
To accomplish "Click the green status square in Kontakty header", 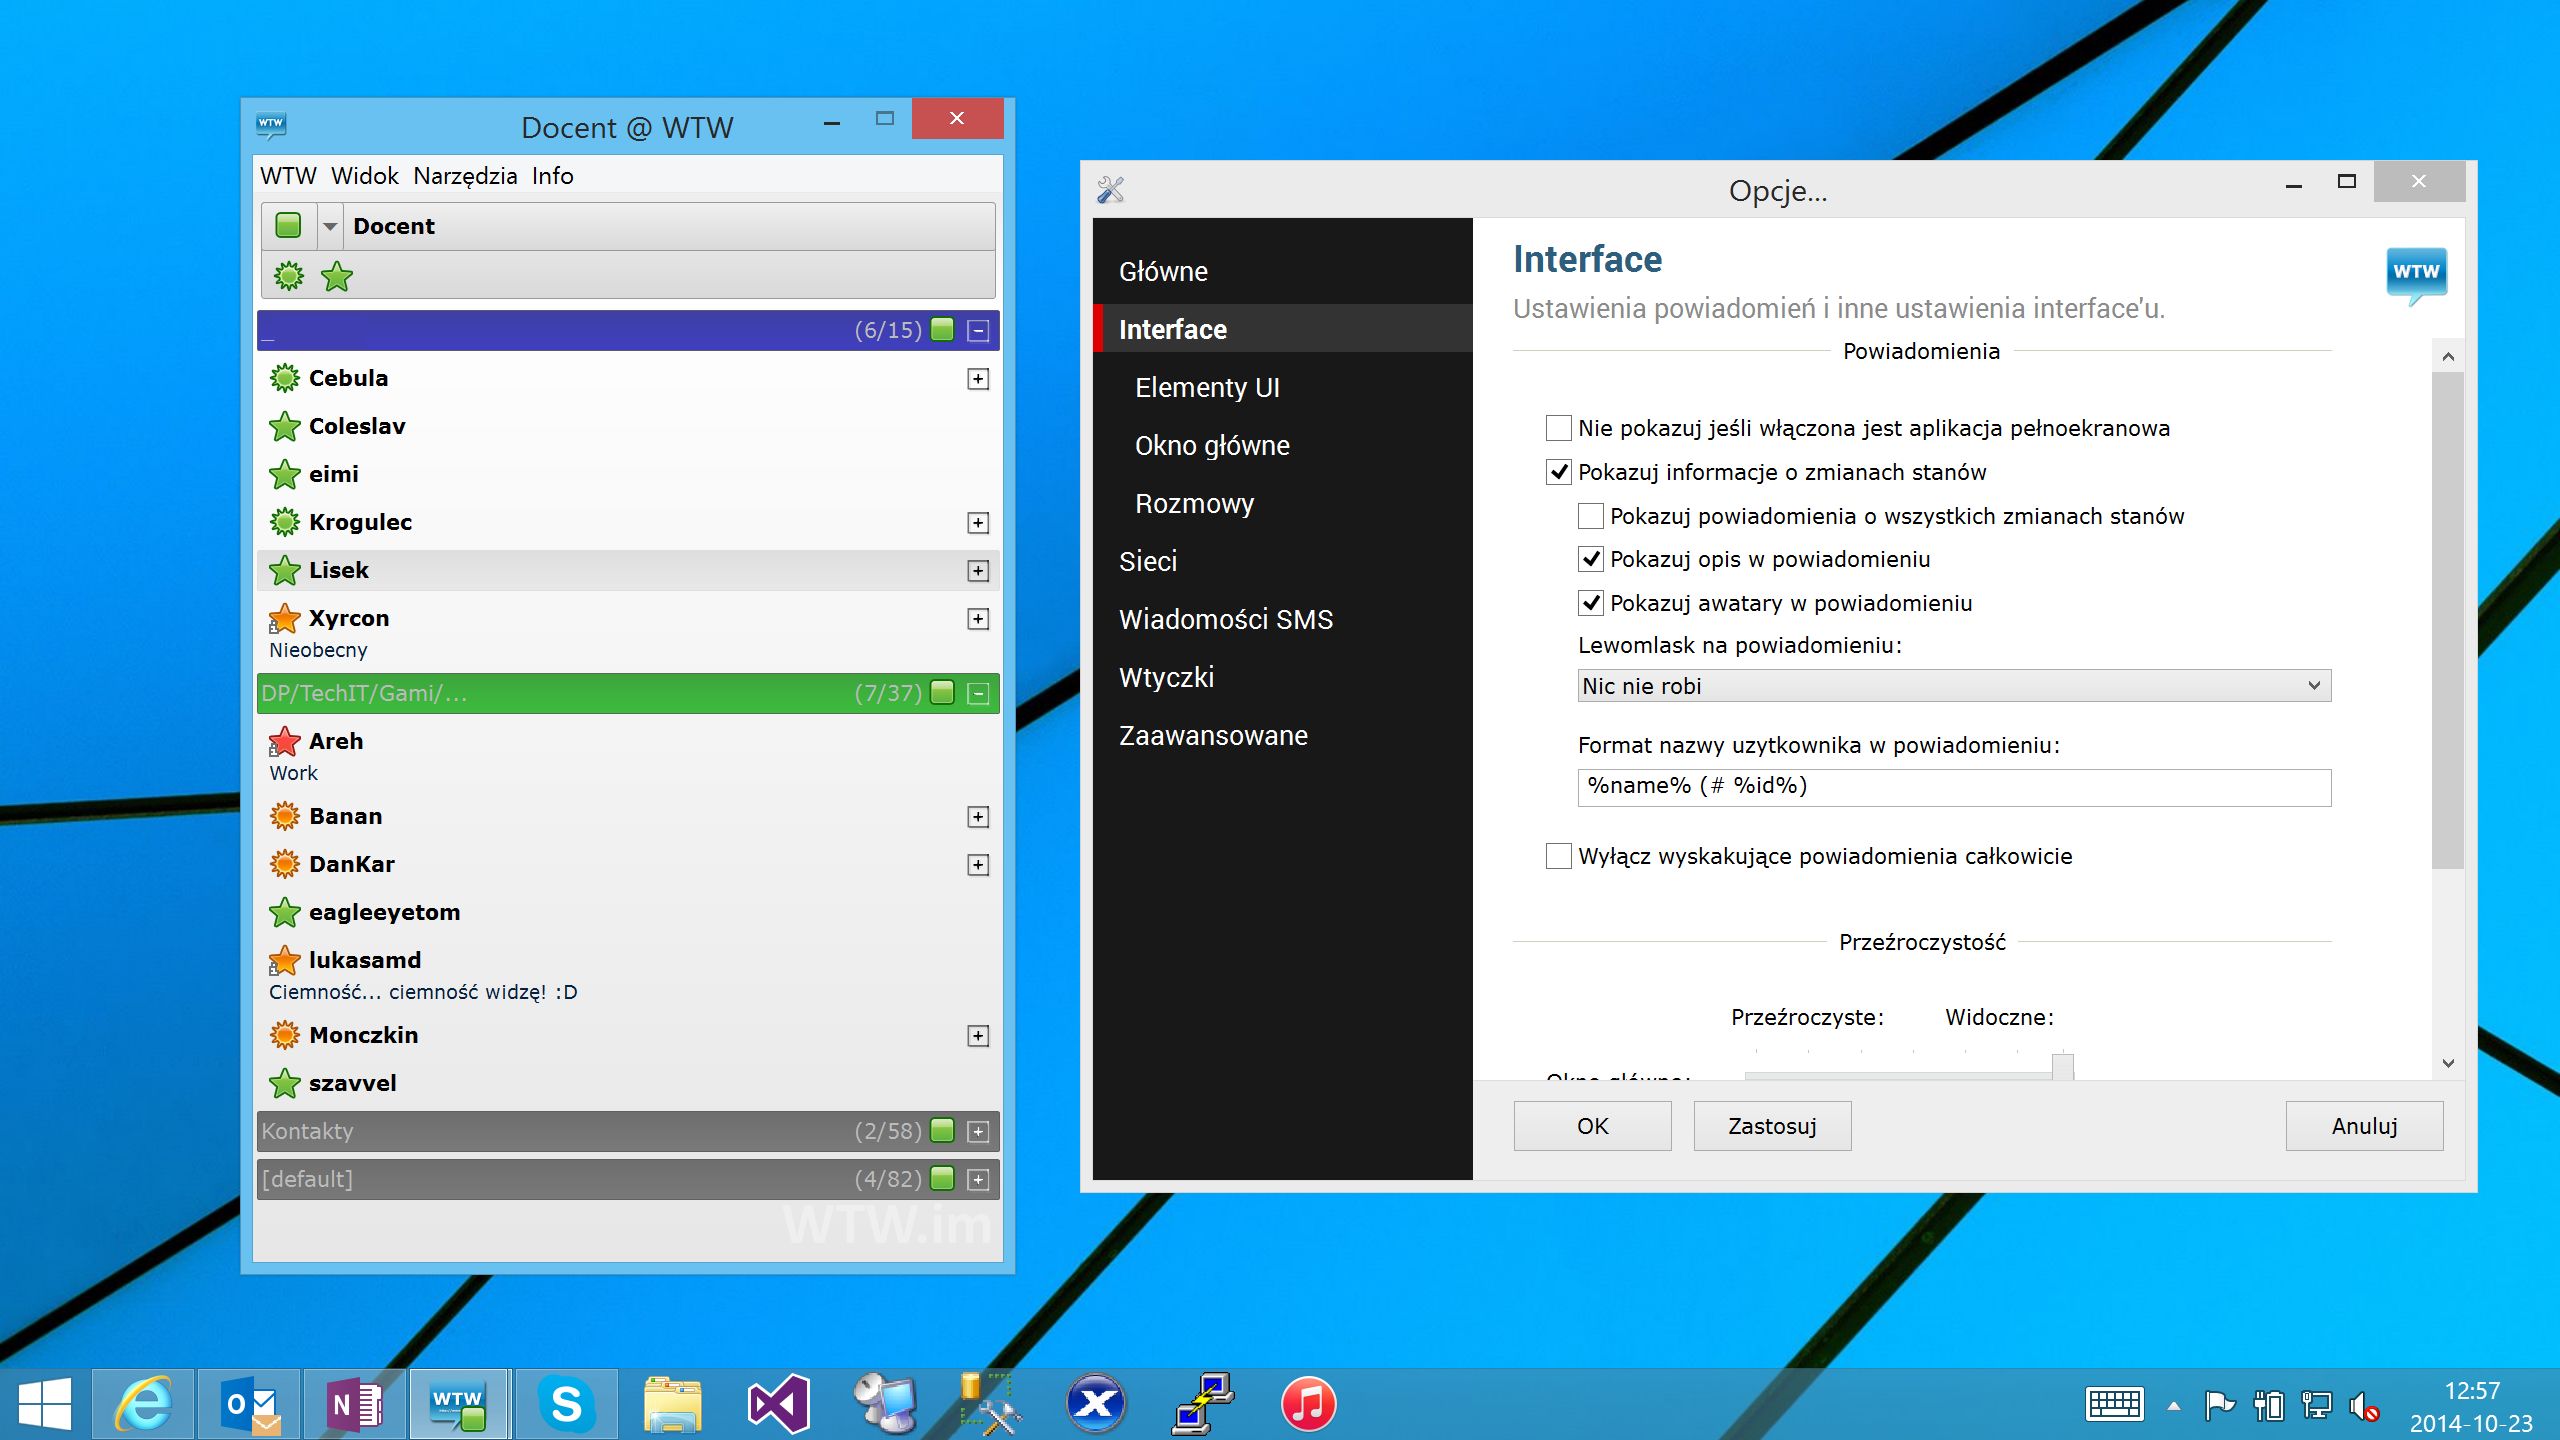I will pyautogui.click(x=942, y=1131).
